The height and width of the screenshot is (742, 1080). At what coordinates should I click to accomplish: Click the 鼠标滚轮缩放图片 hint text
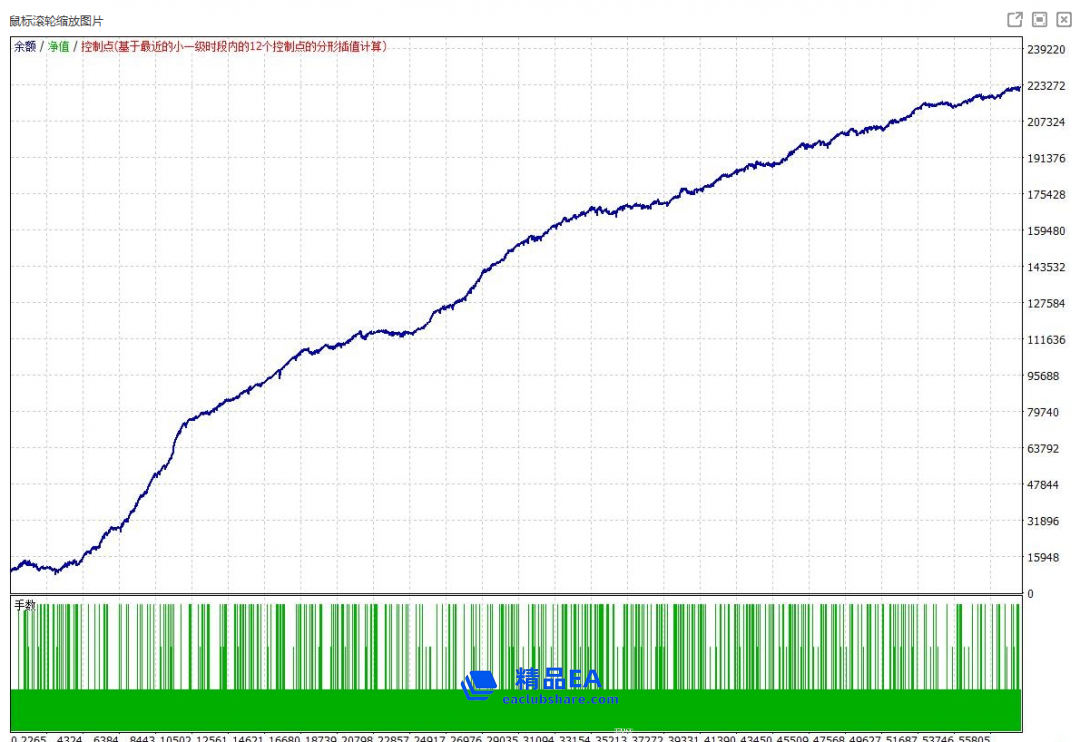[x=56, y=21]
